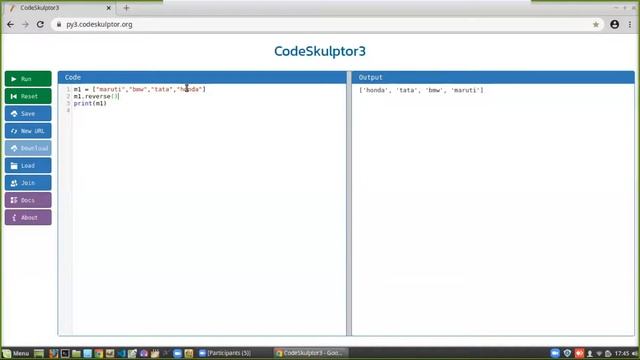Open the network Wi-Fi tray icon
The image size is (640, 360).
point(599,354)
